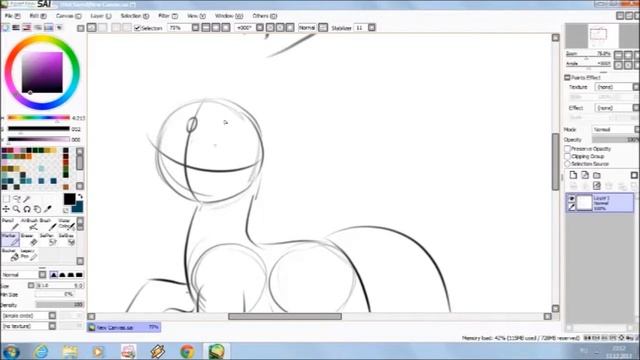
Task: Click the vertical canvas scrollbar thumb
Action: click(x=556, y=162)
